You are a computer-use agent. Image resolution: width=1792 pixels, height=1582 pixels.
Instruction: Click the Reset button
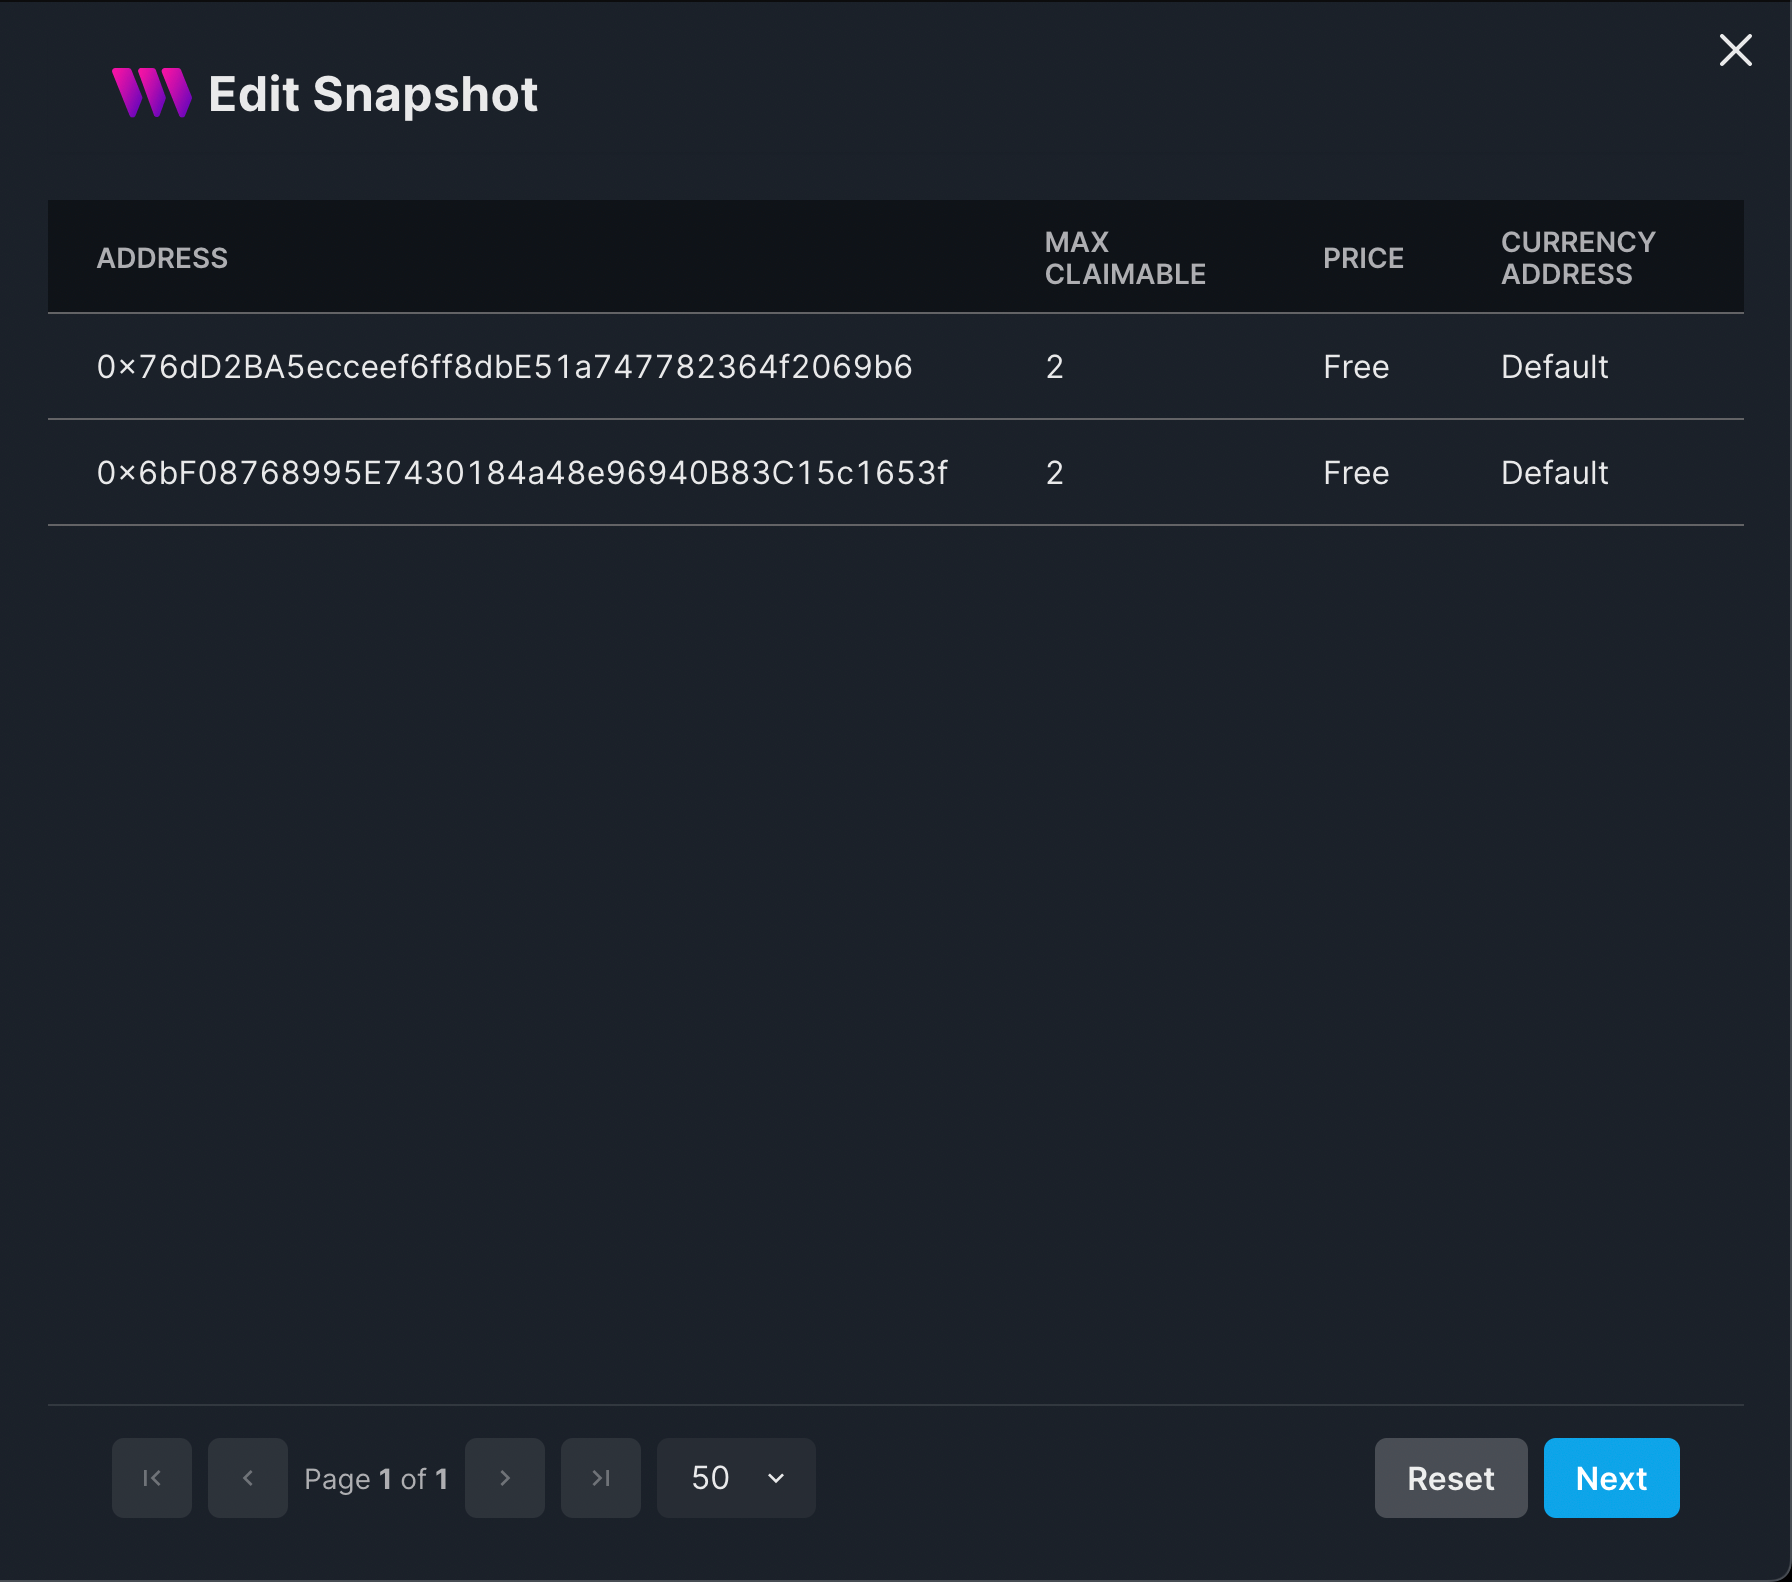[x=1451, y=1477]
